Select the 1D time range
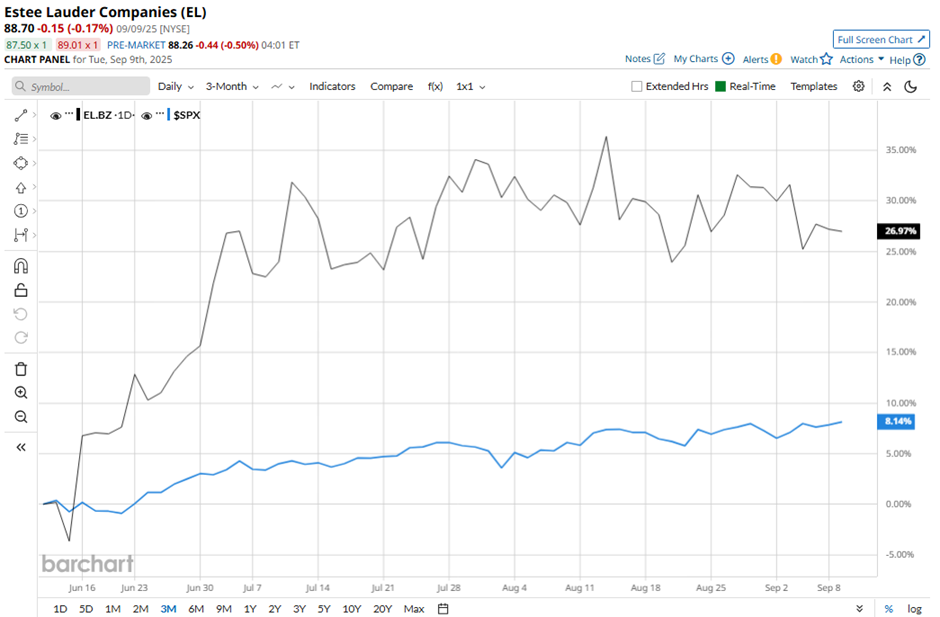940x617 pixels. tap(60, 609)
